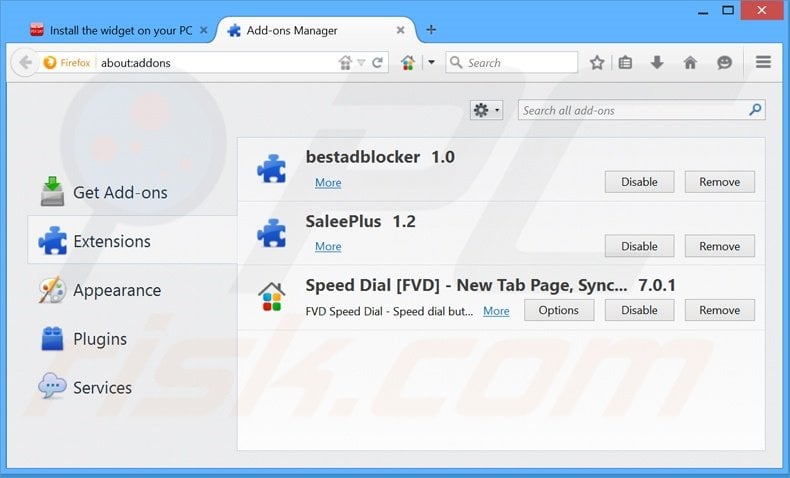Click the magnifier icon in the Search box

[x=456, y=62]
